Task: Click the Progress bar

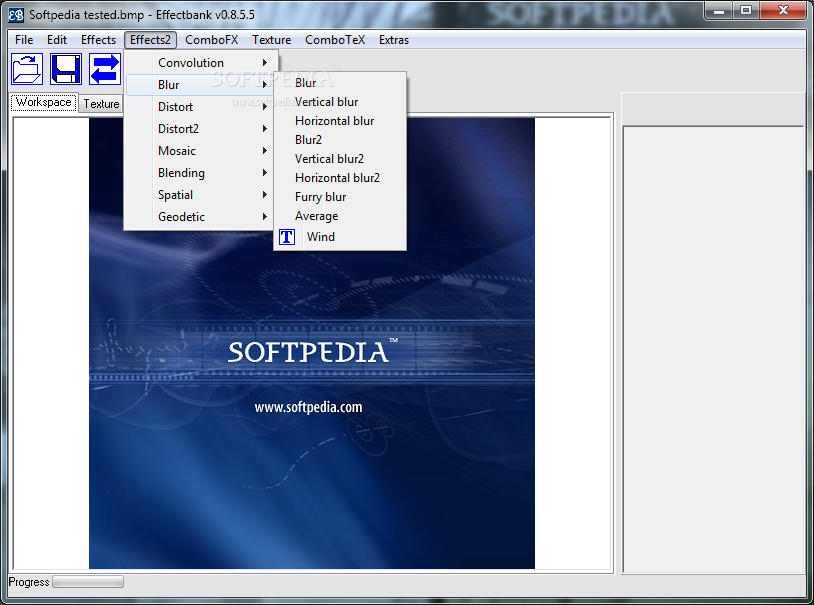Action: pyautogui.click(x=88, y=582)
